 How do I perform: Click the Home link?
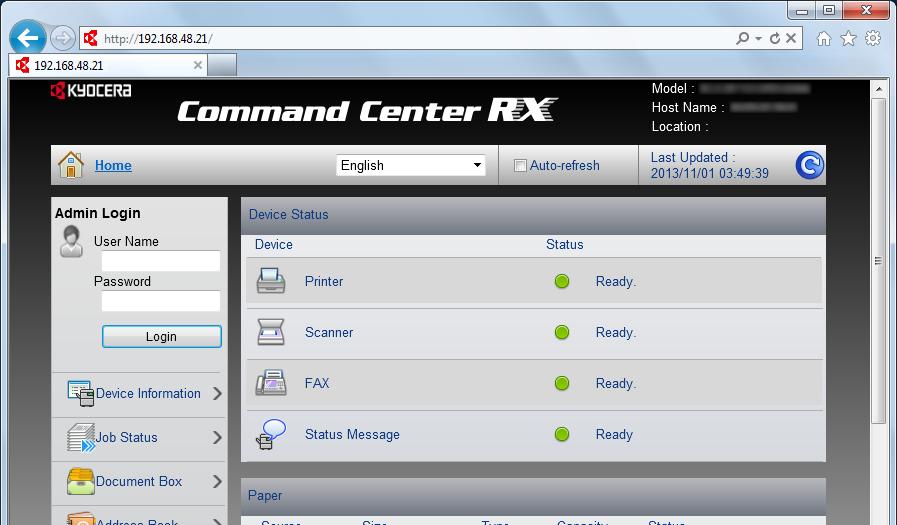[x=113, y=165]
